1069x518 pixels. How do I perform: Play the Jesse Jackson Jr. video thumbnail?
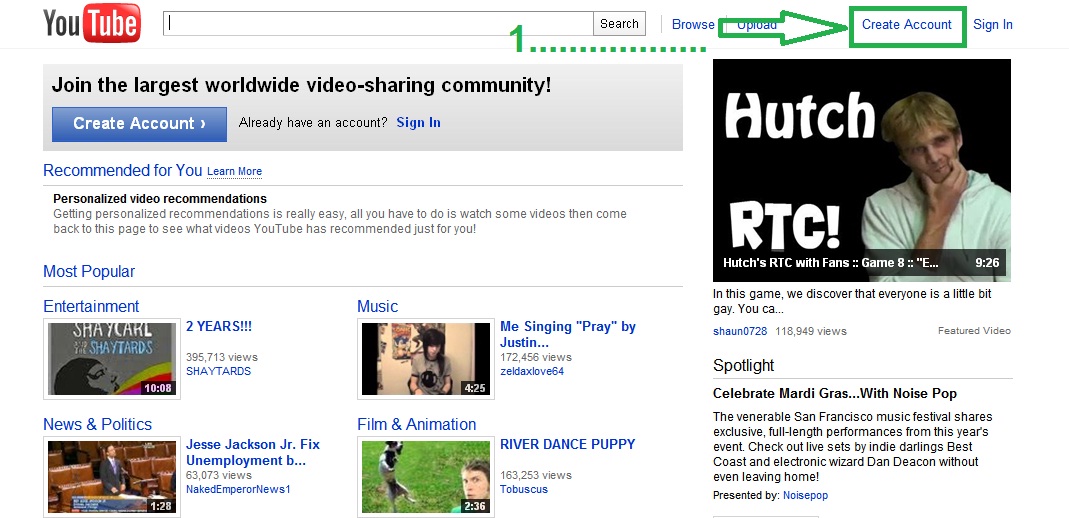pos(112,476)
